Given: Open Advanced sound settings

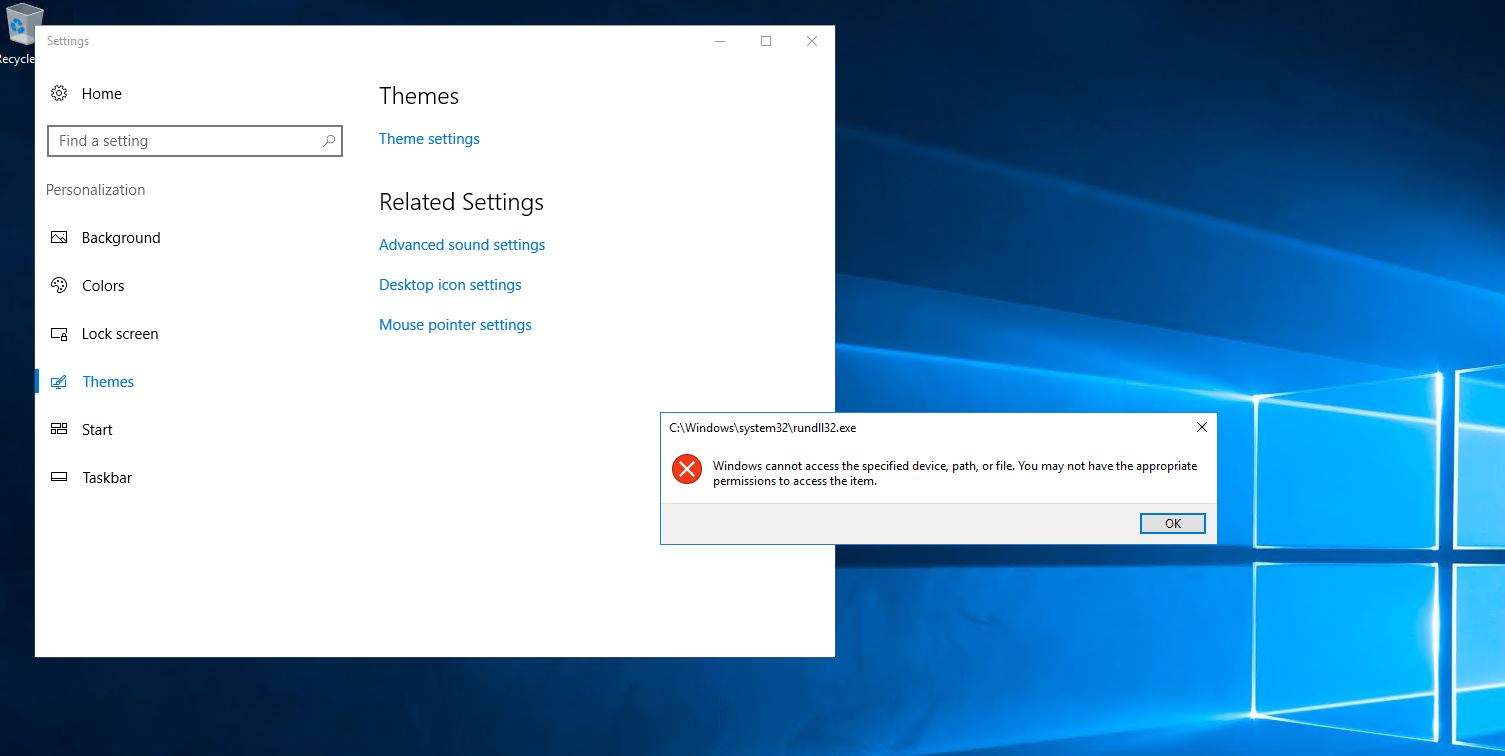Looking at the screenshot, I should (461, 244).
